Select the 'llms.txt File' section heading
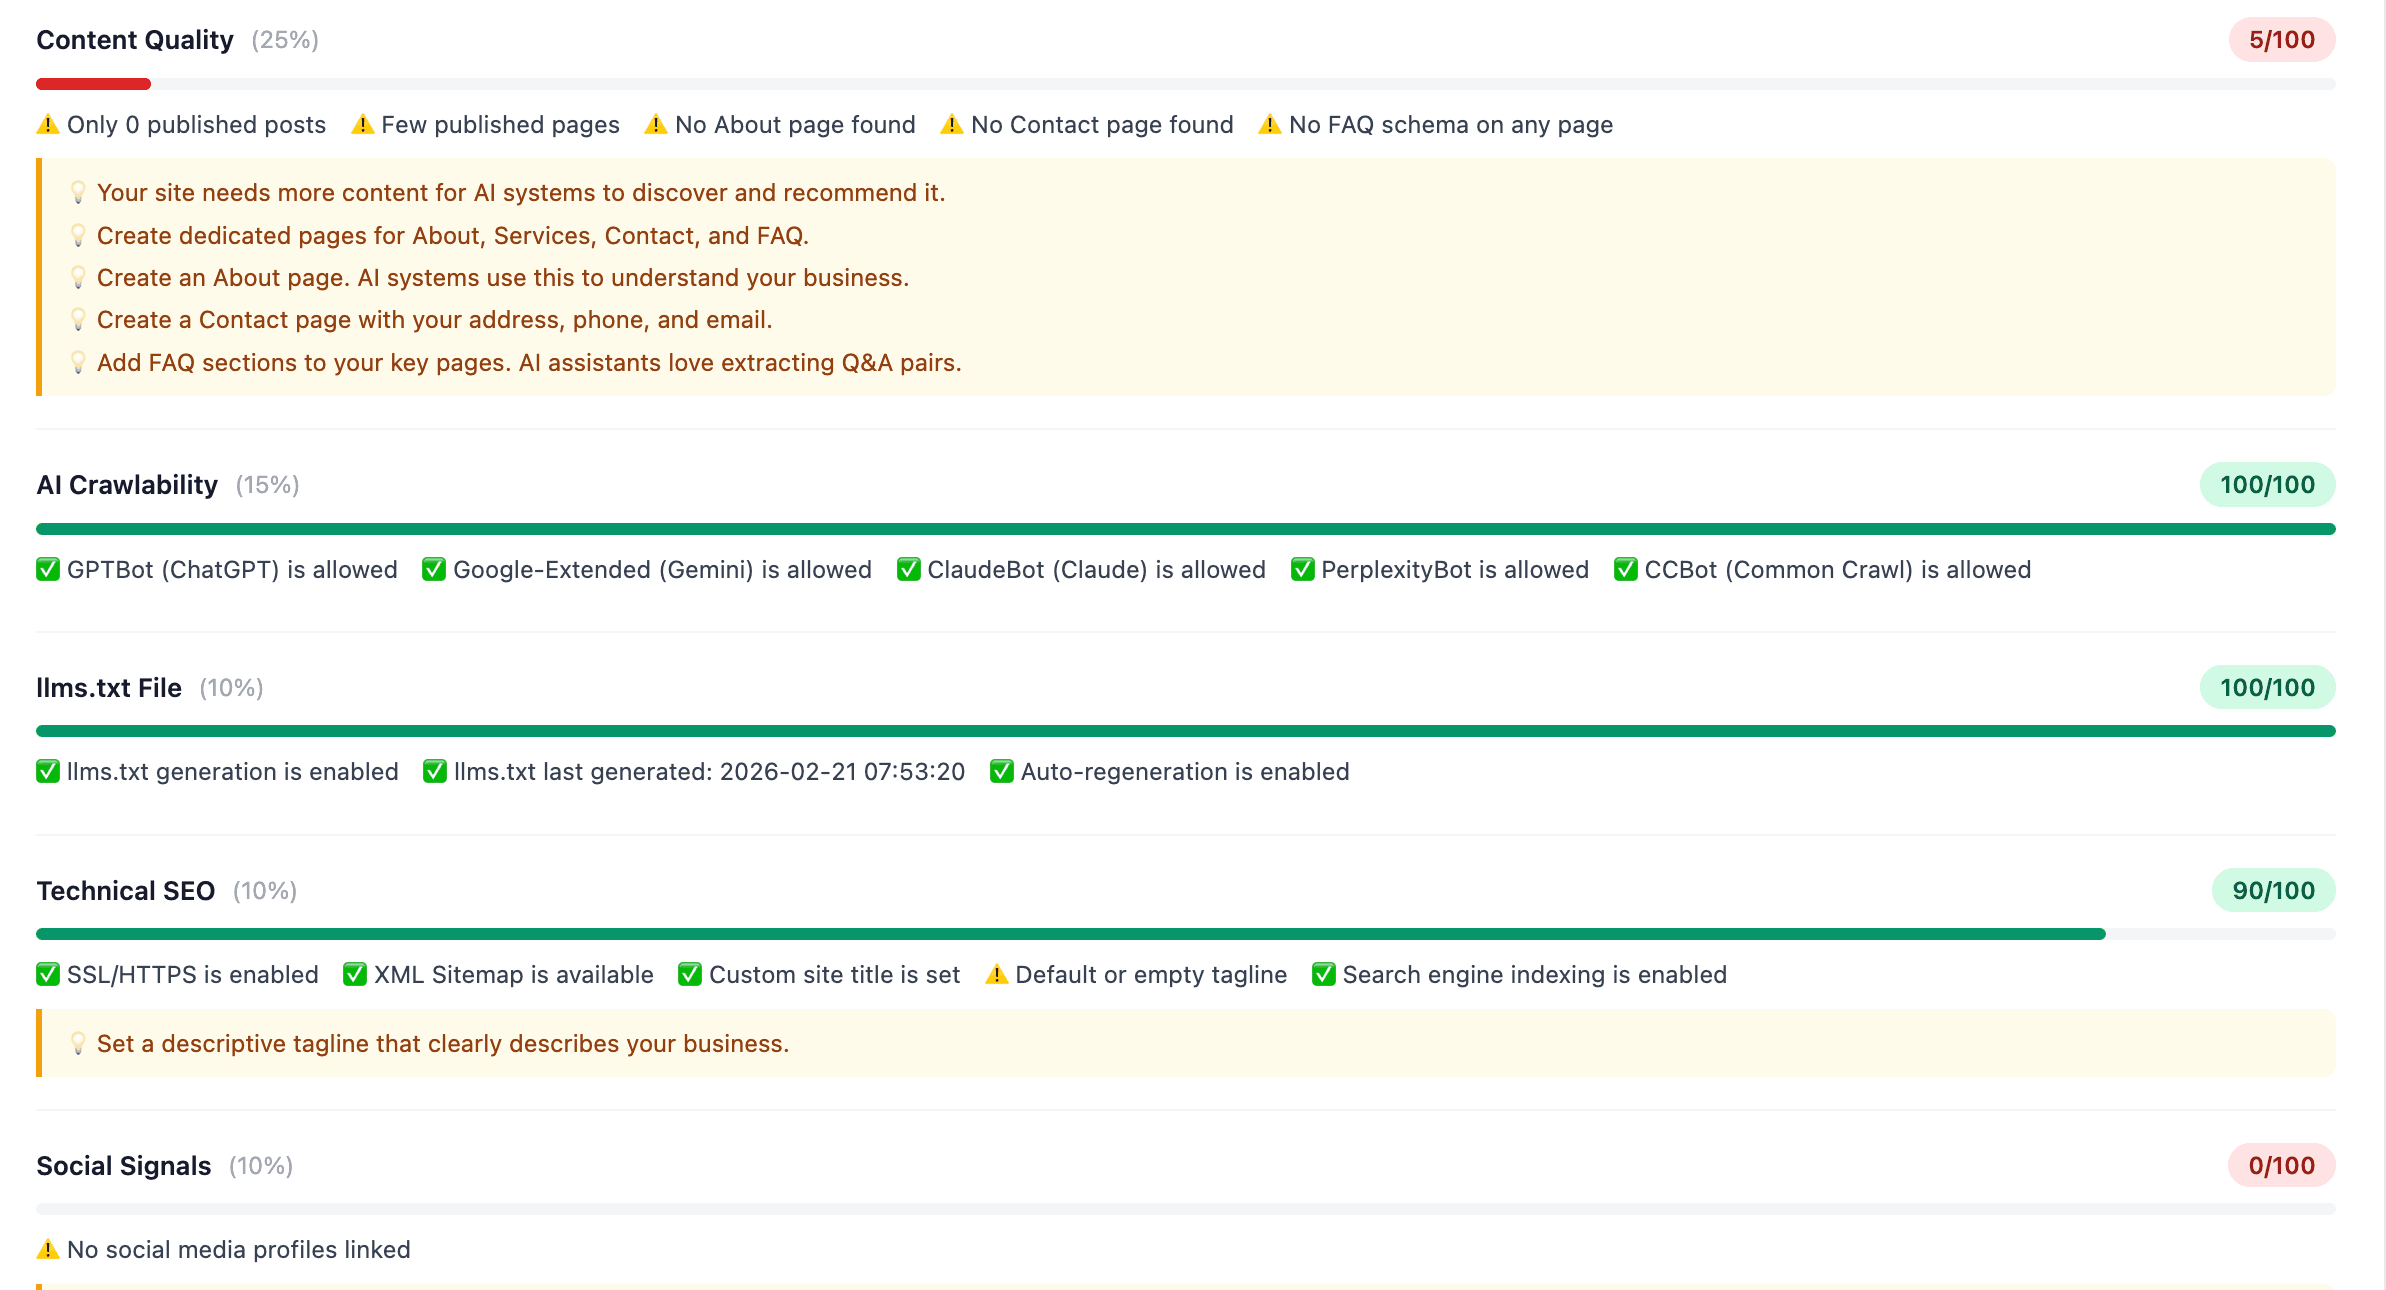 (108, 687)
